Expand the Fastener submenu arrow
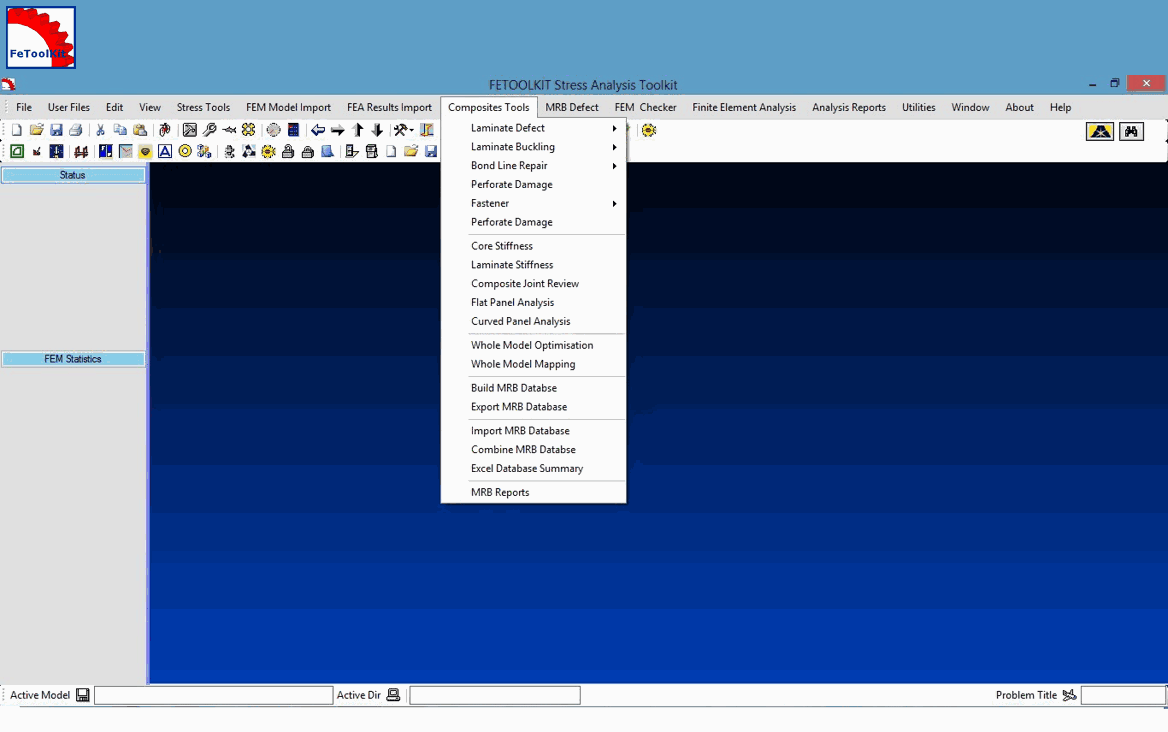The width and height of the screenshot is (1168, 732). [x=615, y=203]
